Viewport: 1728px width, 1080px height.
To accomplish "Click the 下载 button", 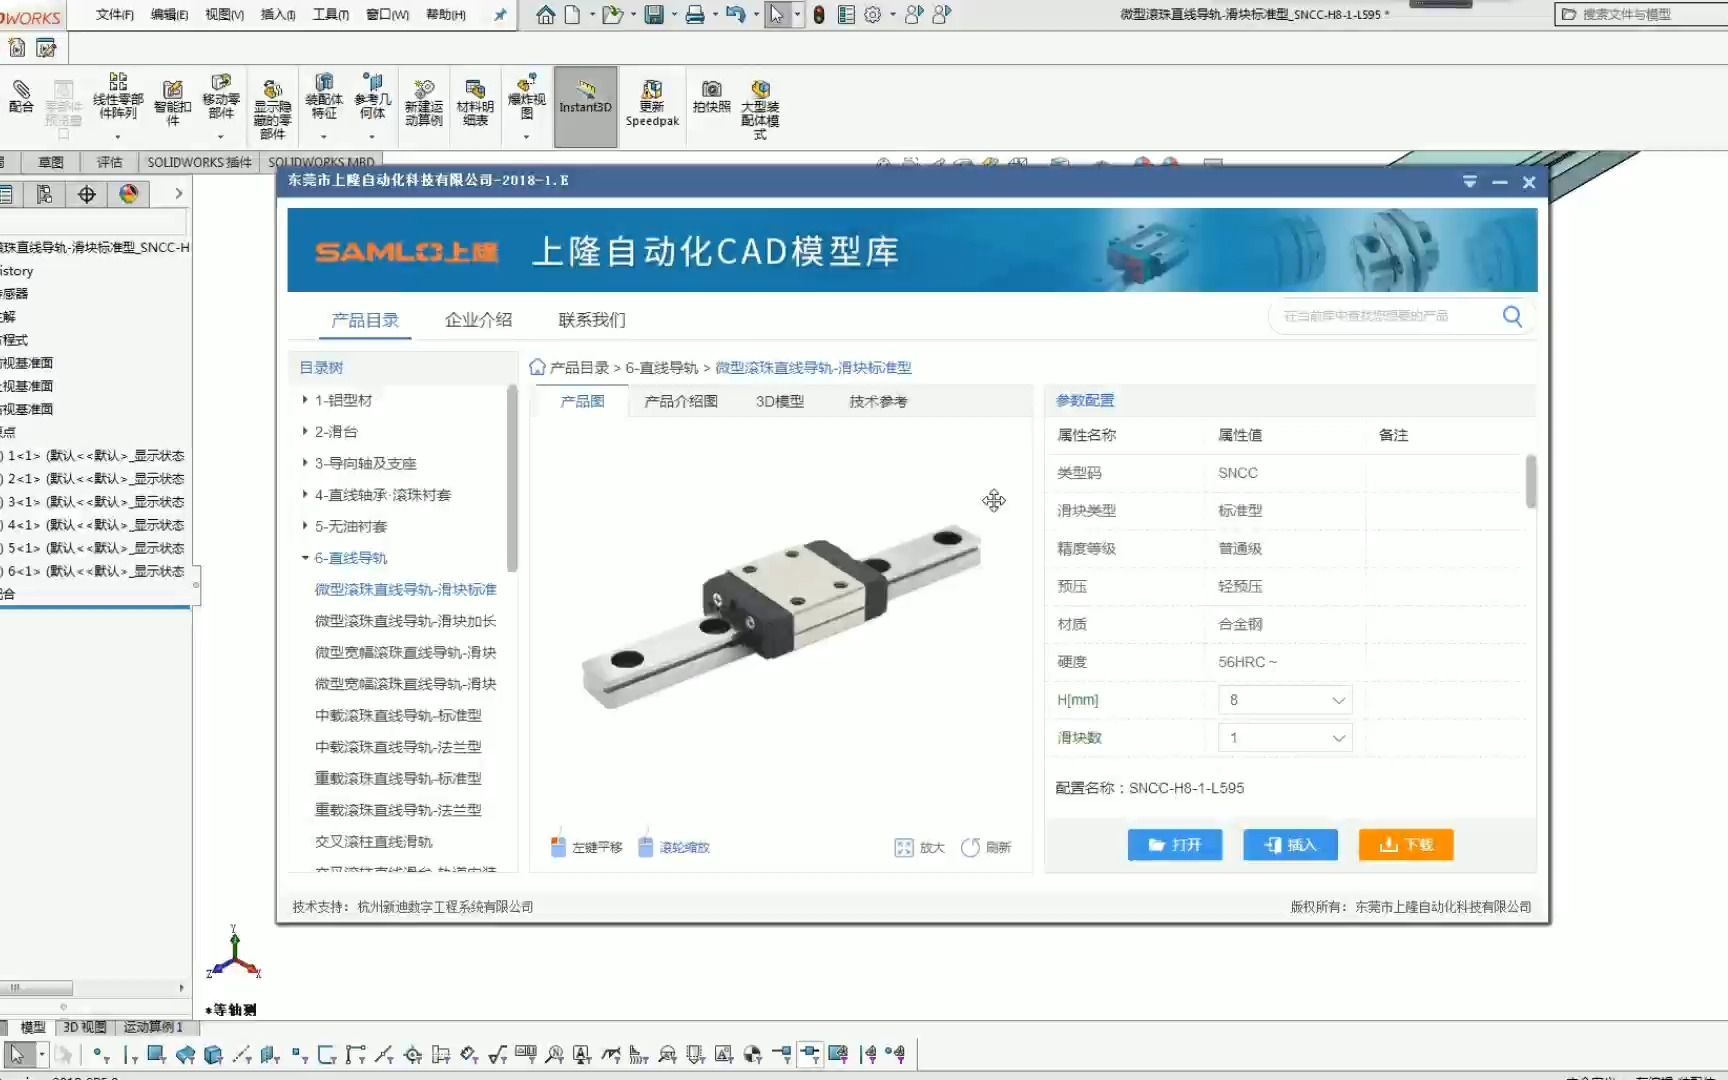I will click(x=1406, y=845).
